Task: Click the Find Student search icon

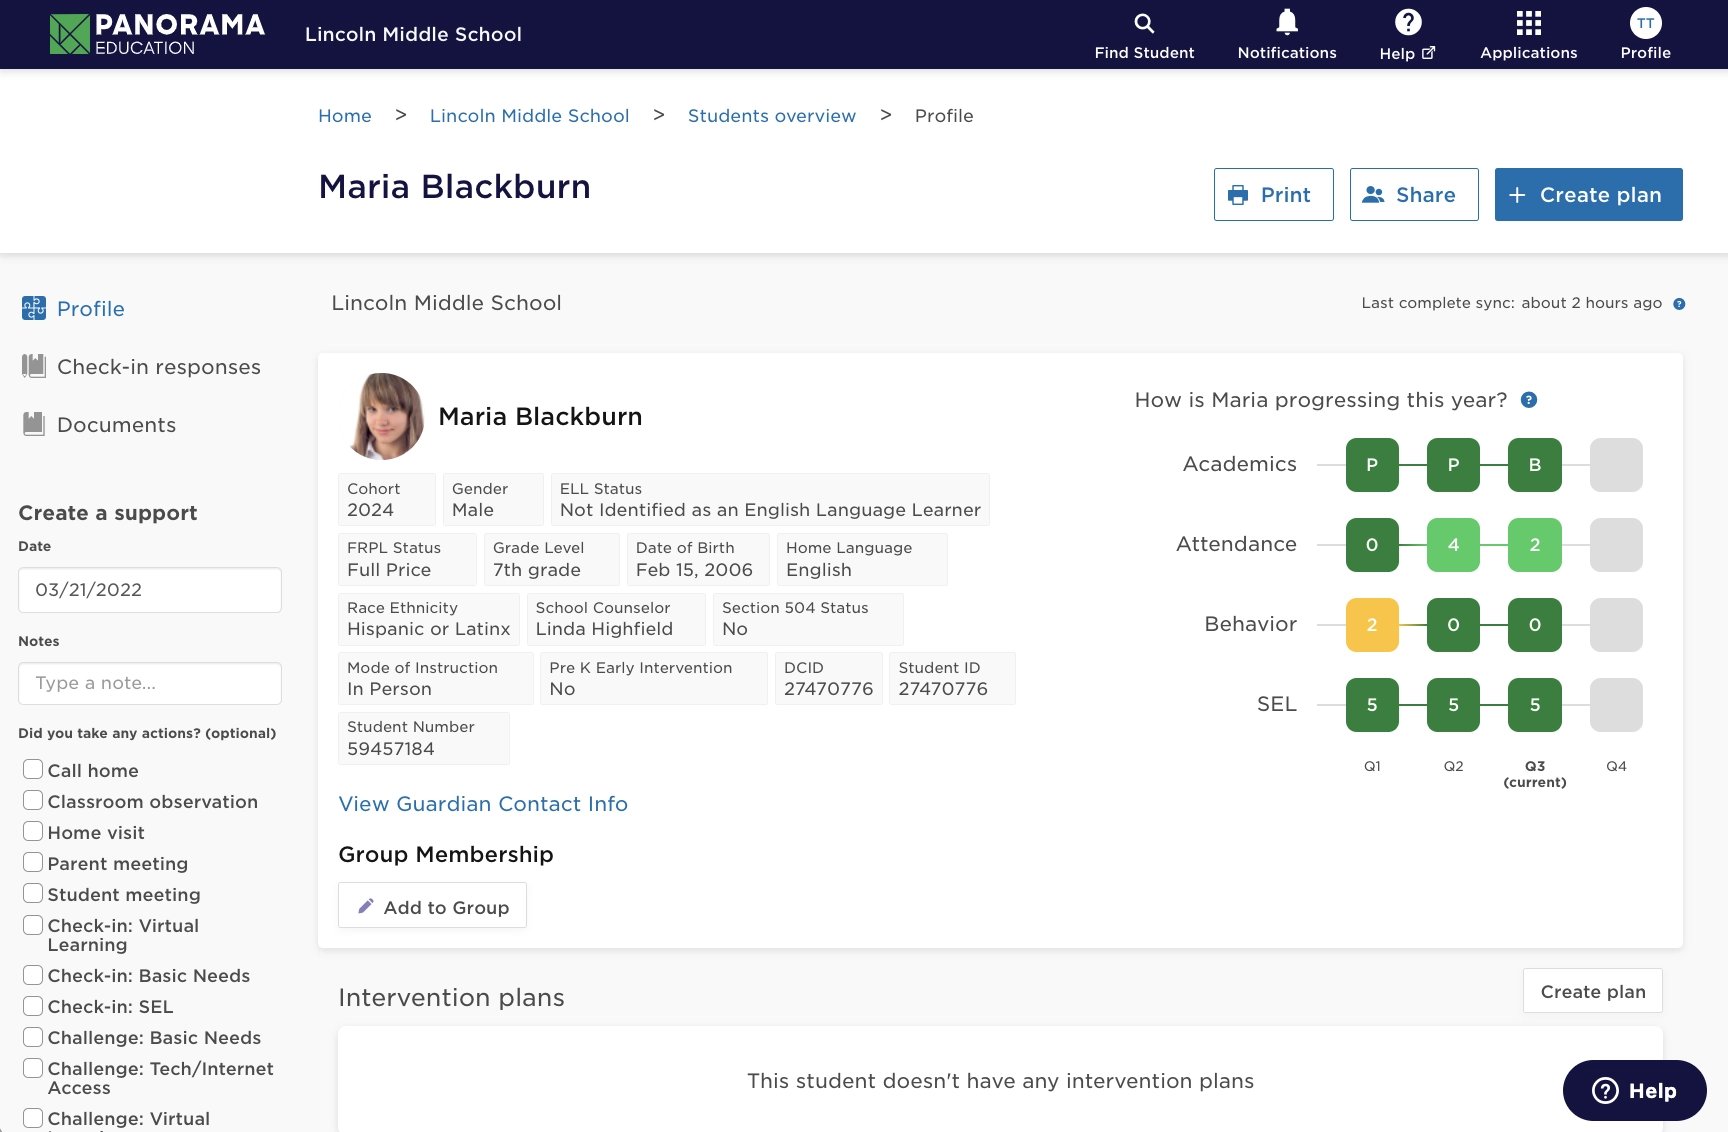Action: pos(1144,24)
